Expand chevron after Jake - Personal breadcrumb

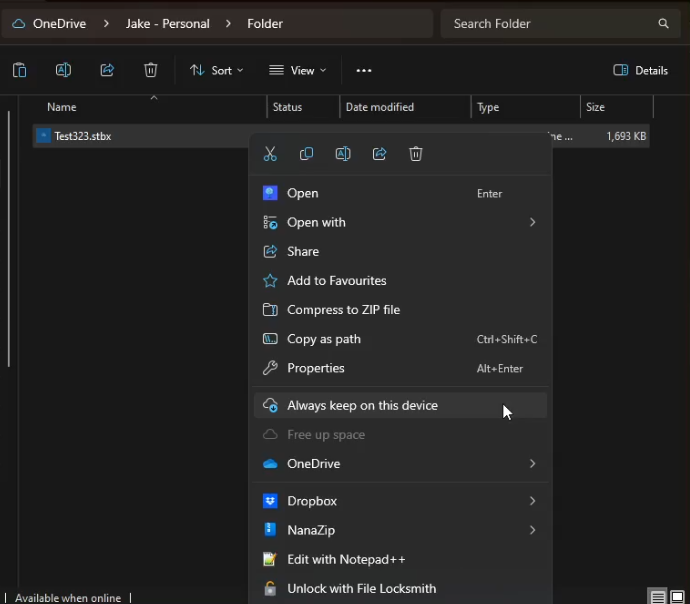(228, 24)
